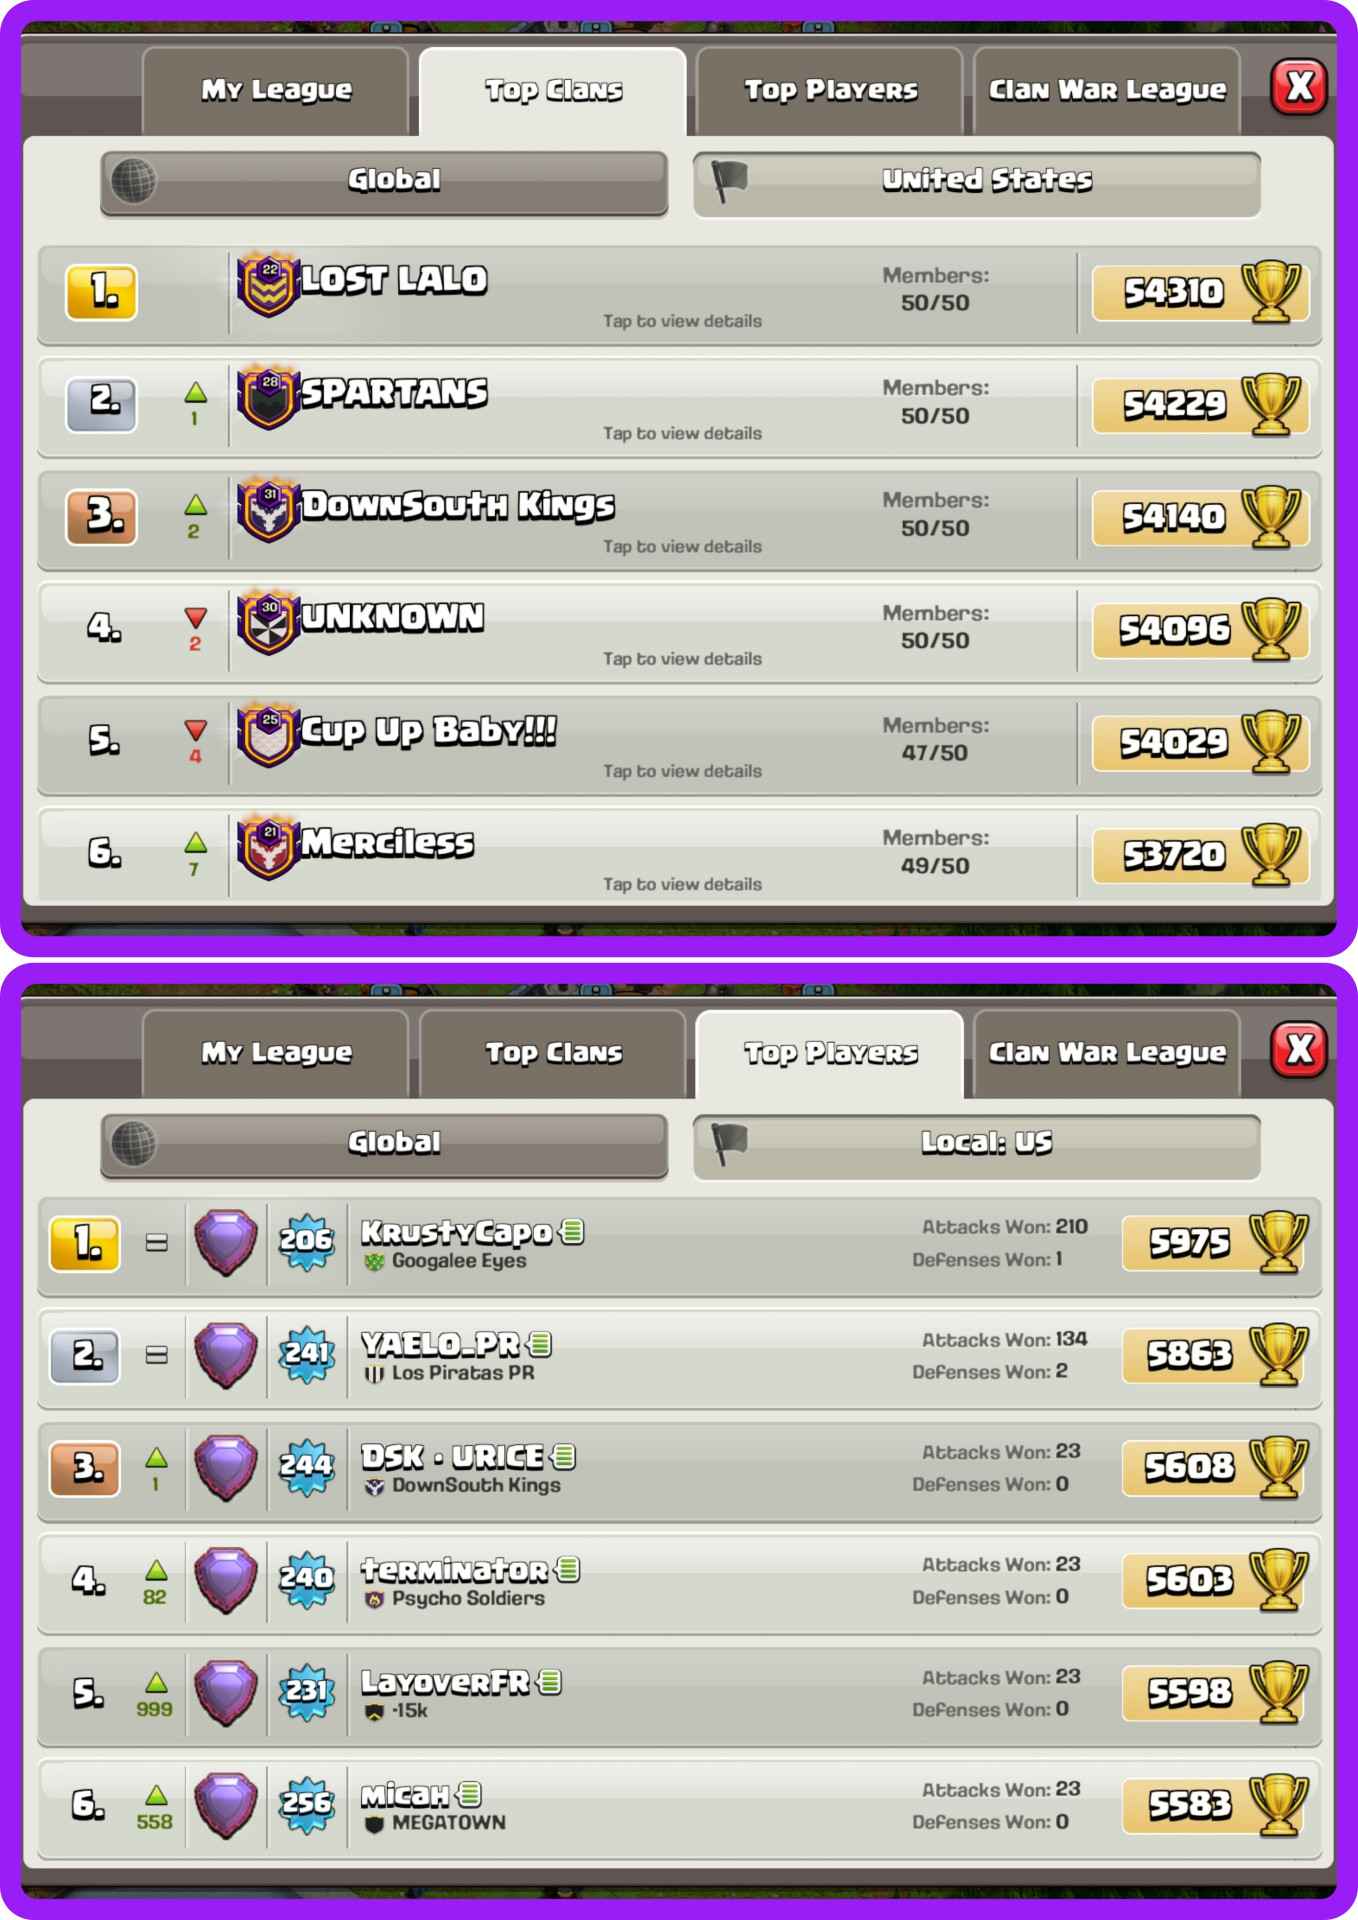Select United States filter
This screenshot has height=1920, width=1358.
(977, 183)
